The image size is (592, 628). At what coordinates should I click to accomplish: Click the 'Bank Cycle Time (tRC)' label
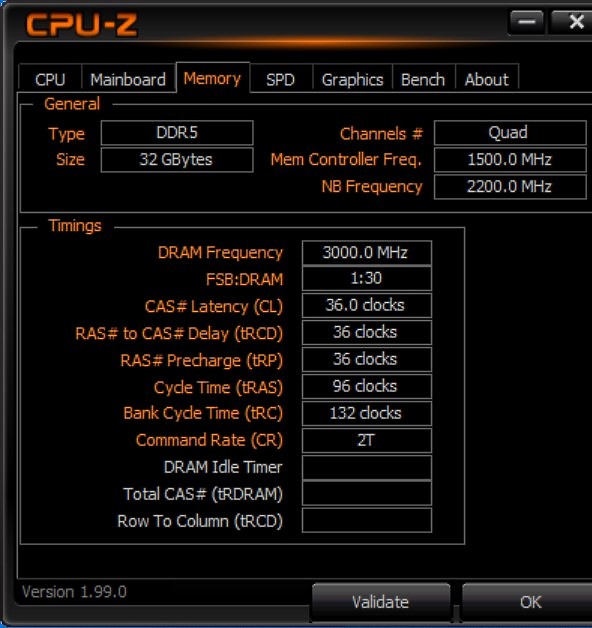click(x=203, y=413)
